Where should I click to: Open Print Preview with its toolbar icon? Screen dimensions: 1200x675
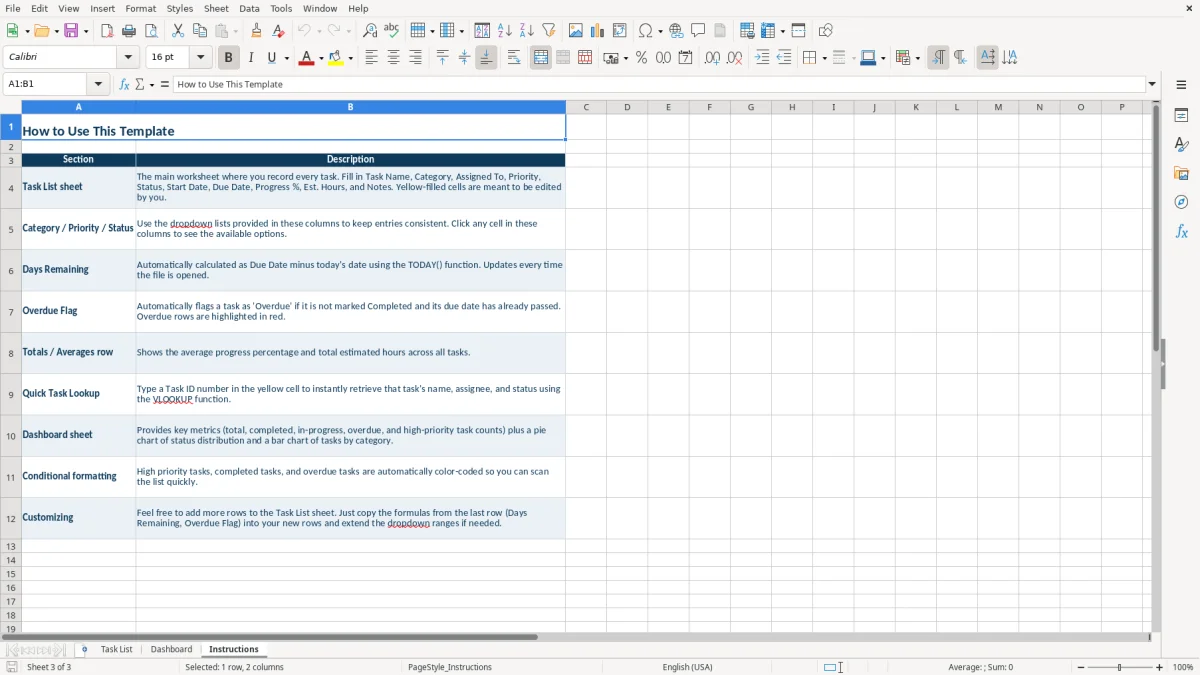(x=150, y=31)
